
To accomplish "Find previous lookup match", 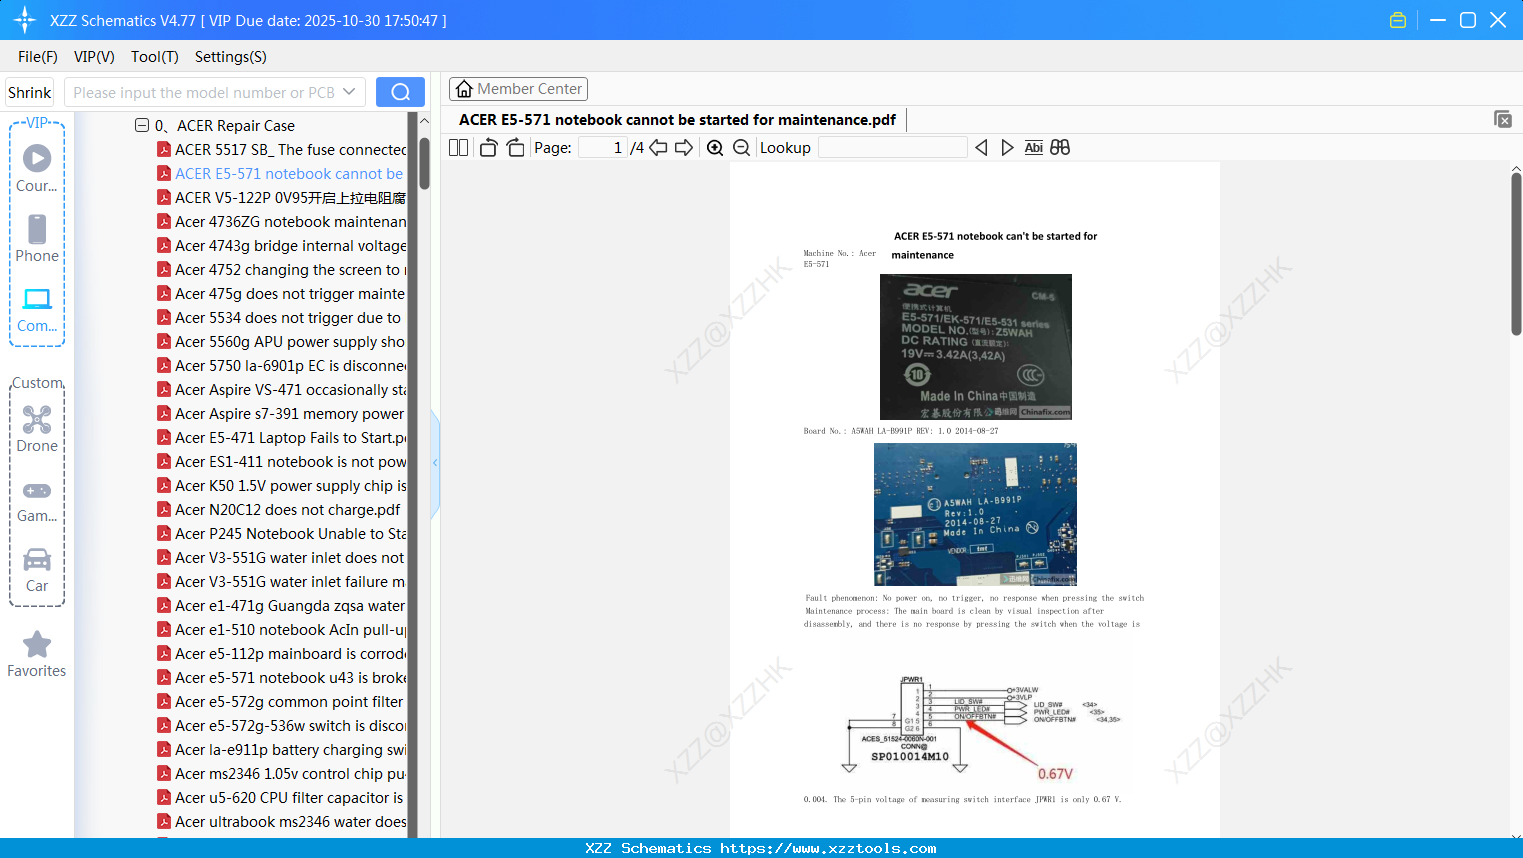I will tap(981, 148).
